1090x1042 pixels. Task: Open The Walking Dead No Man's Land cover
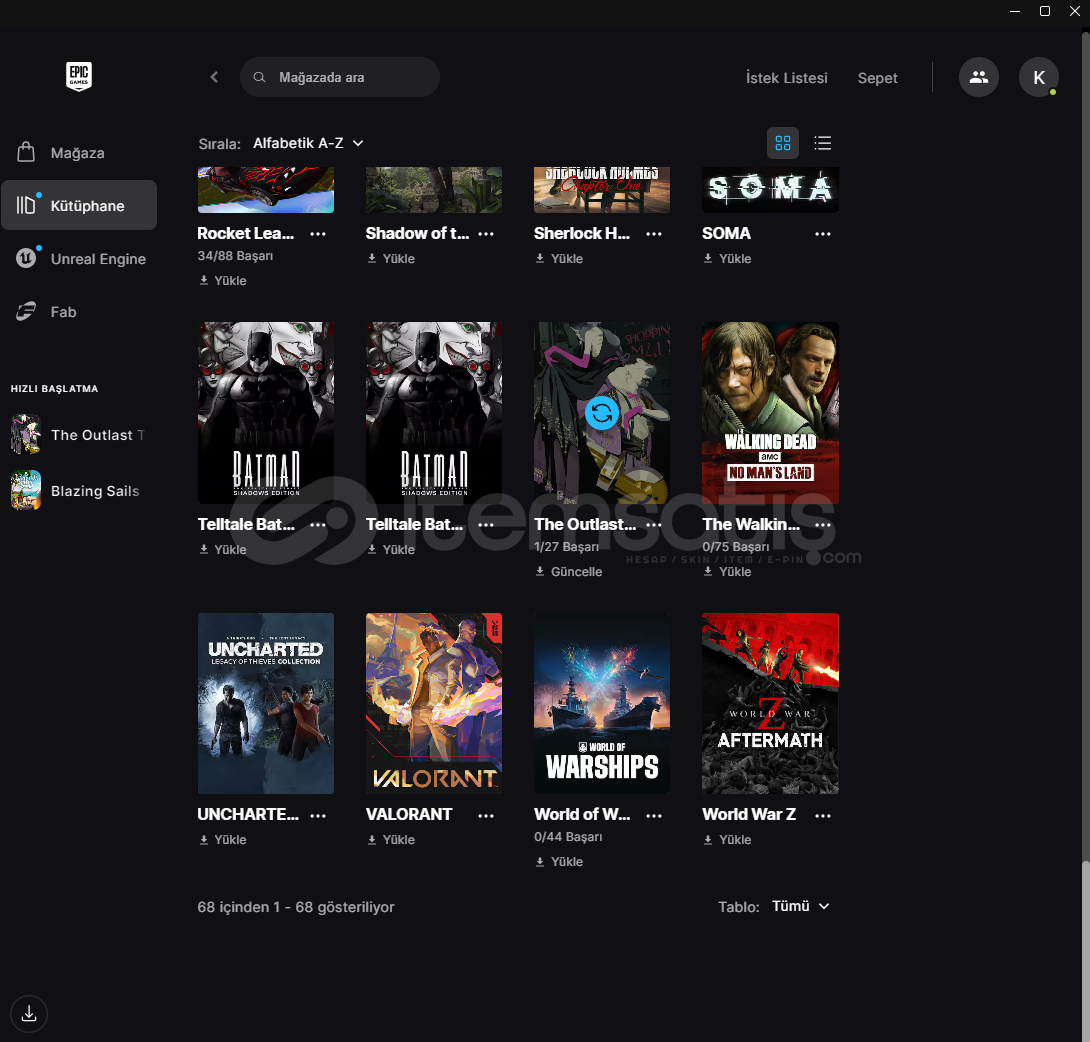[770, 413]
